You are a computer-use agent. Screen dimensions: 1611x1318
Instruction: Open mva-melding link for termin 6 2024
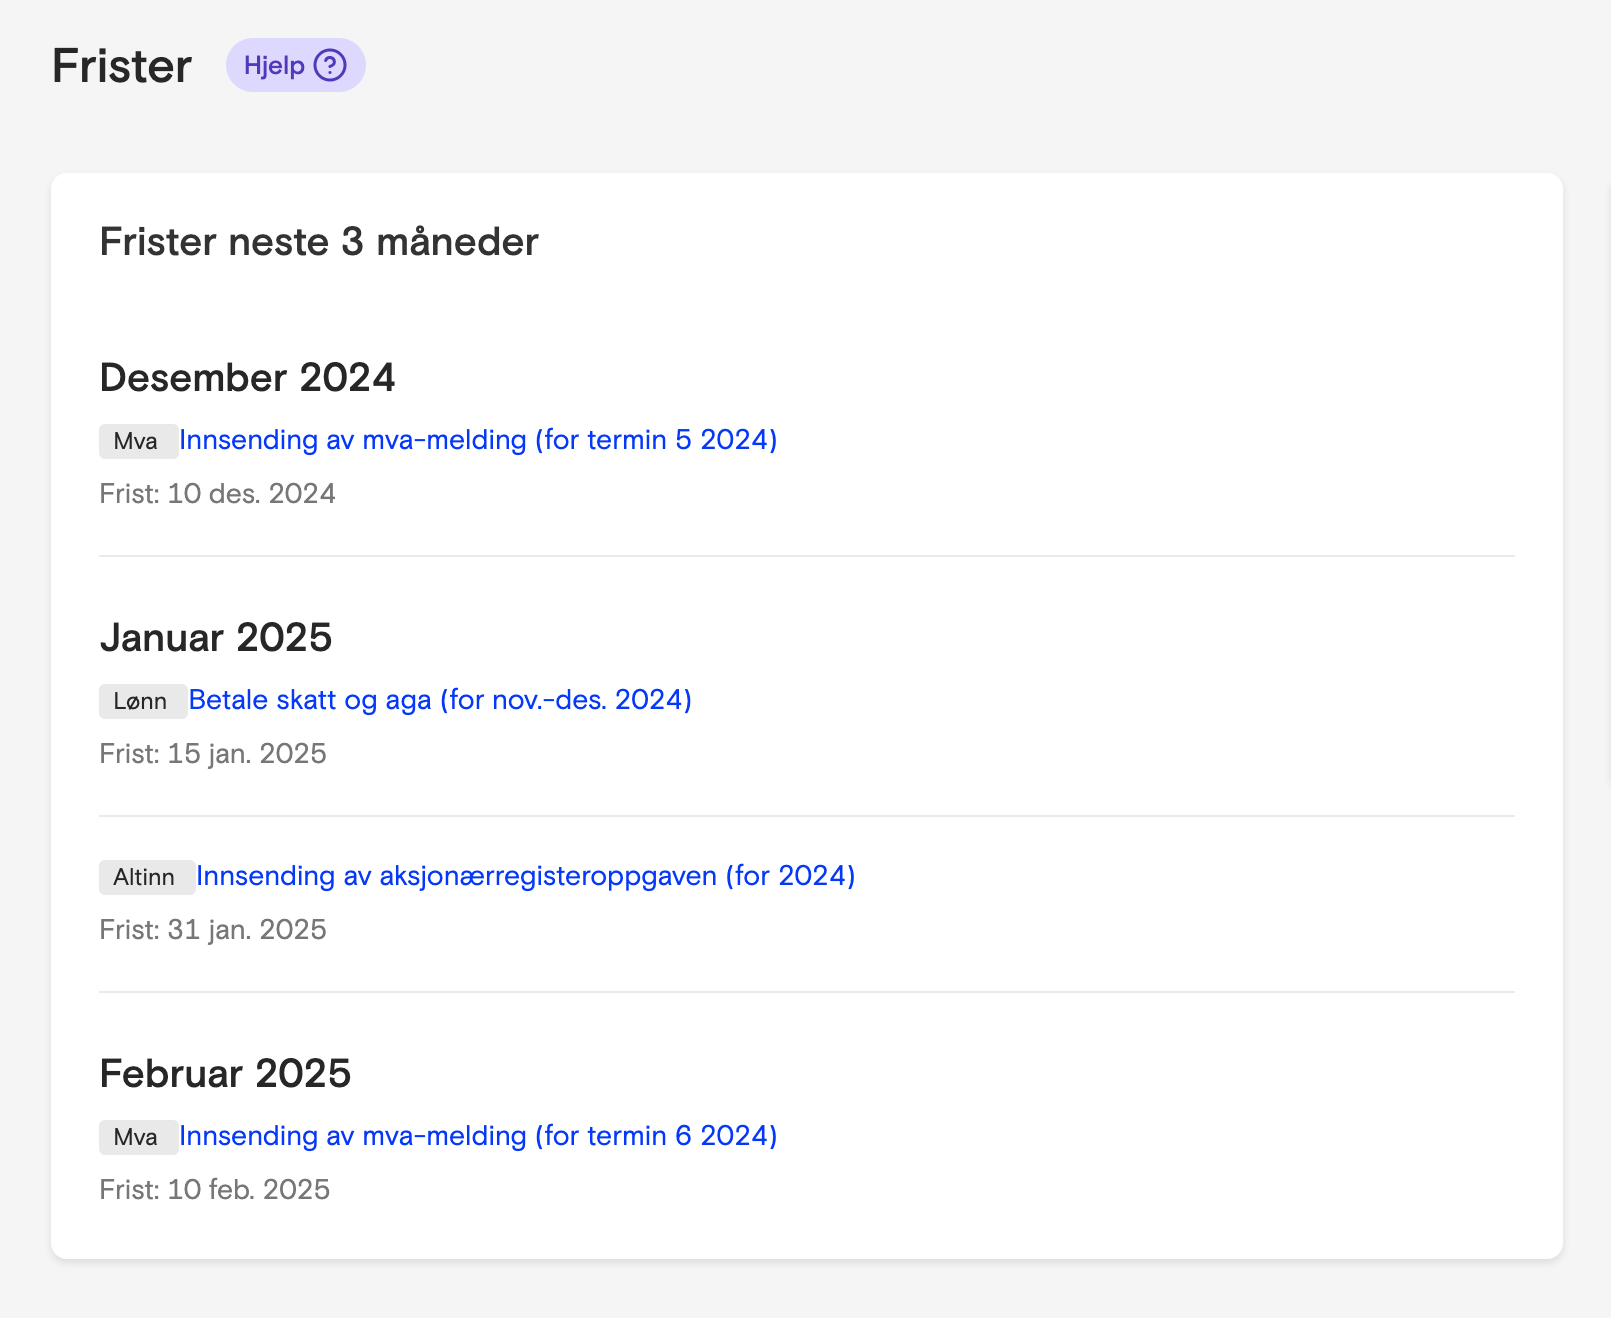[x=478, y=1136]
